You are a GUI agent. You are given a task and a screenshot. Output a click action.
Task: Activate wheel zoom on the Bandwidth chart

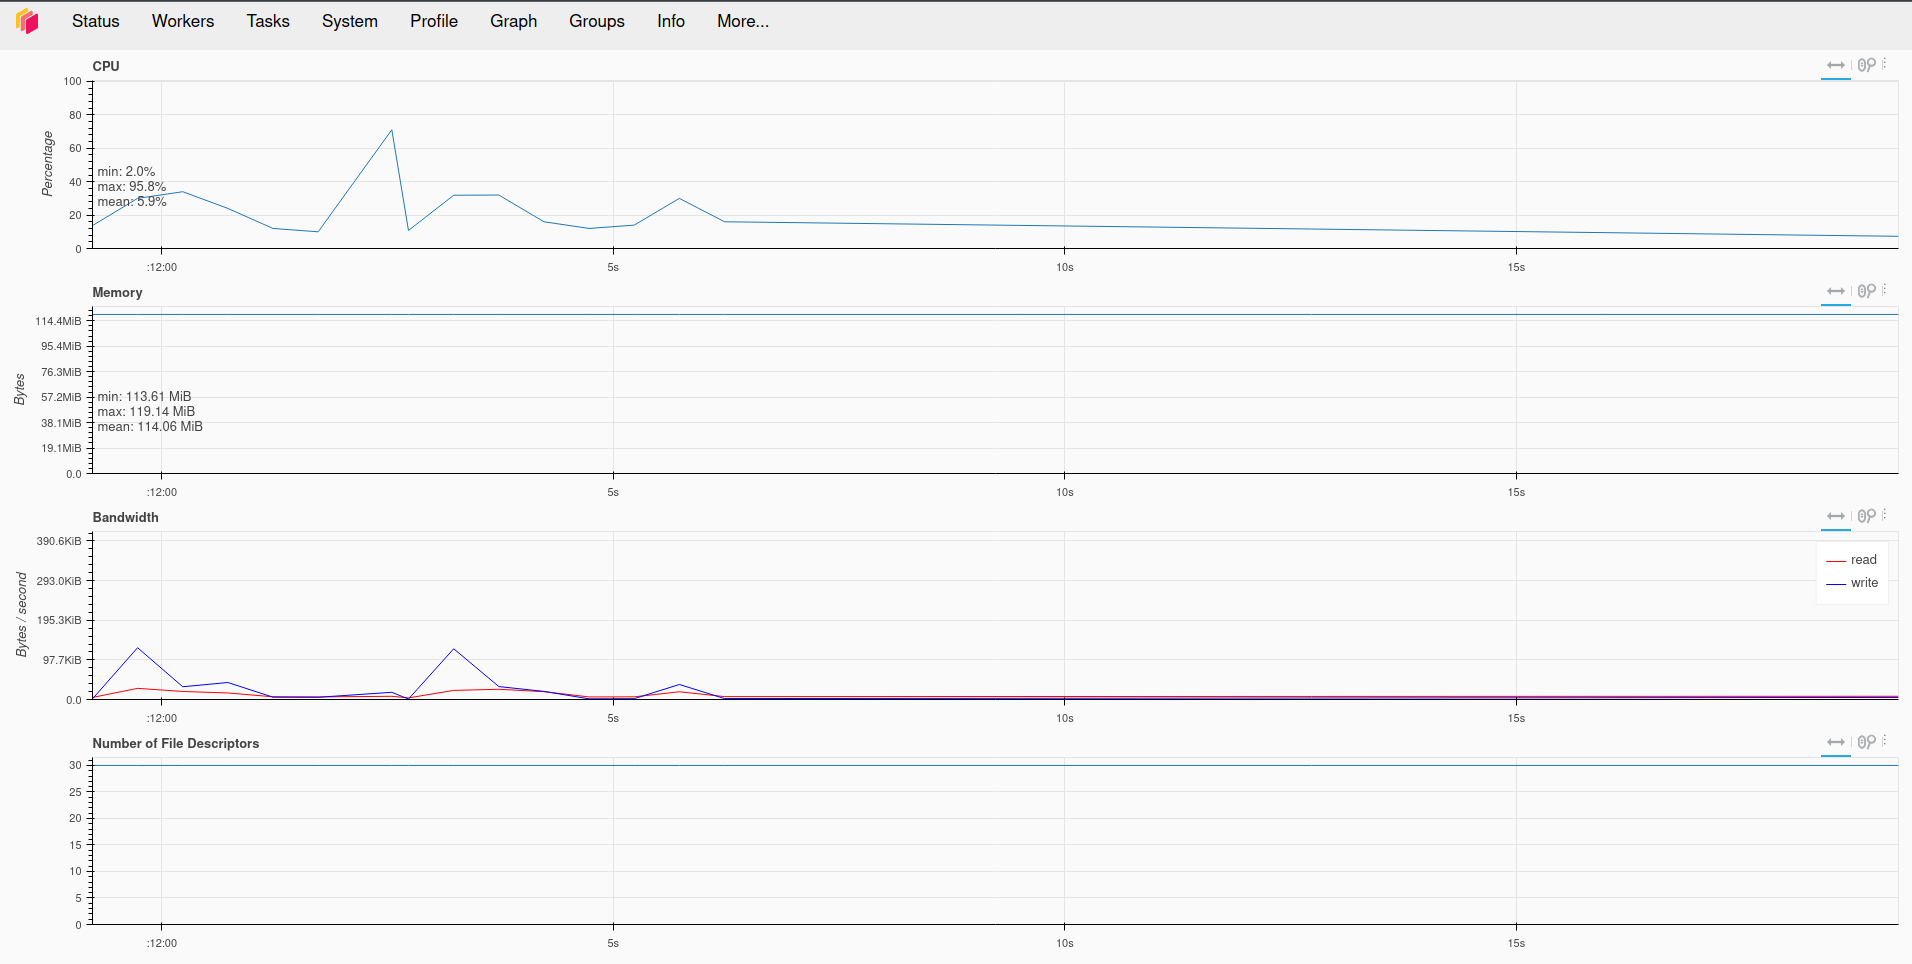pos(1866,516)
